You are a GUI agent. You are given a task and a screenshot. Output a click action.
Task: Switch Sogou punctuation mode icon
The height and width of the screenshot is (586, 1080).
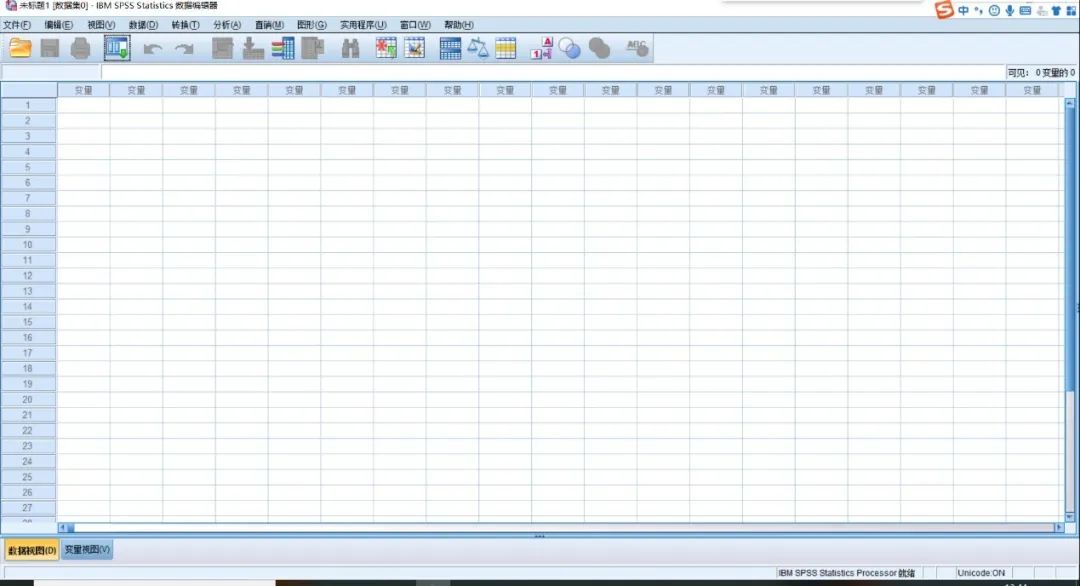[978, 10]
